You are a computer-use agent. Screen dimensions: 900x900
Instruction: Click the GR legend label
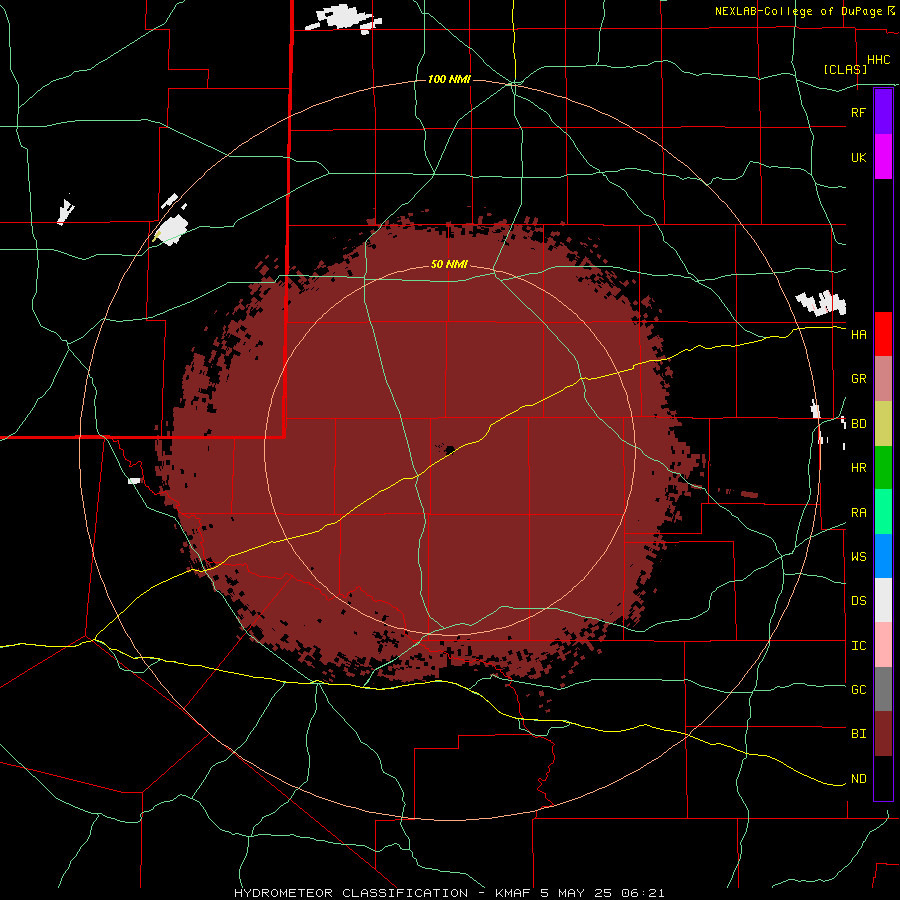pos(859,379)
